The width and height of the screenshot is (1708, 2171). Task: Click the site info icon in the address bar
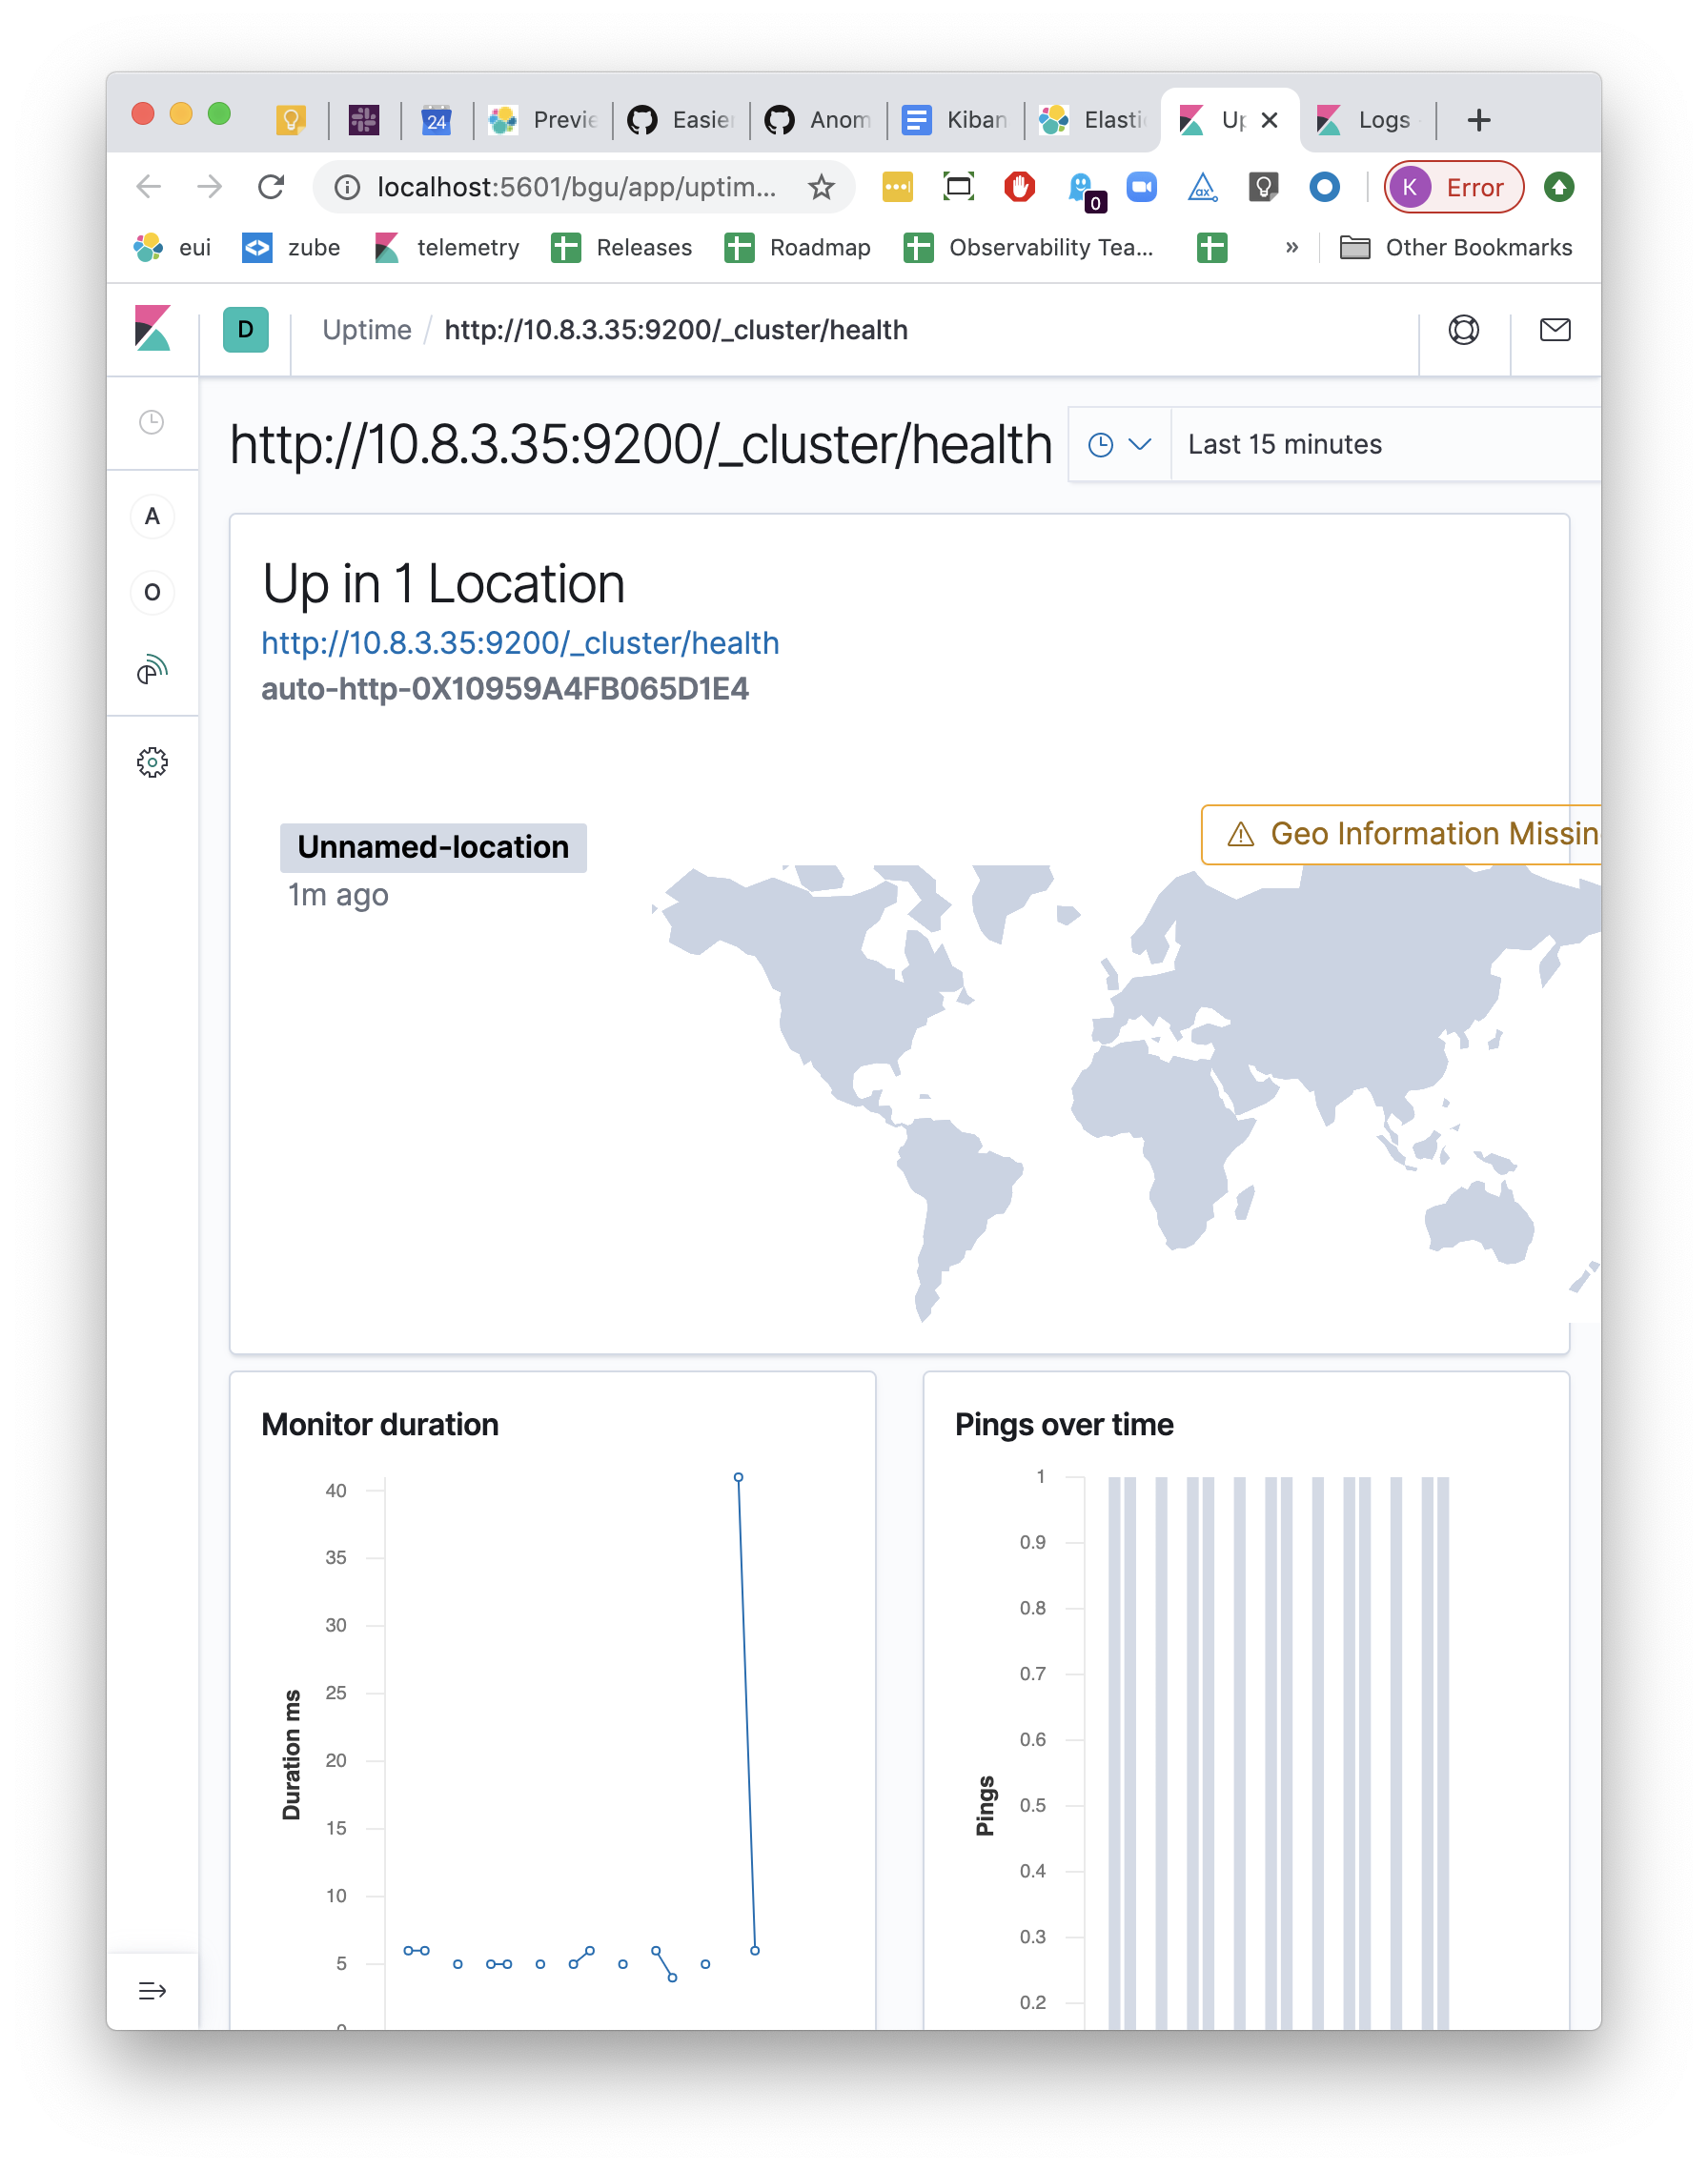[347, 187]
